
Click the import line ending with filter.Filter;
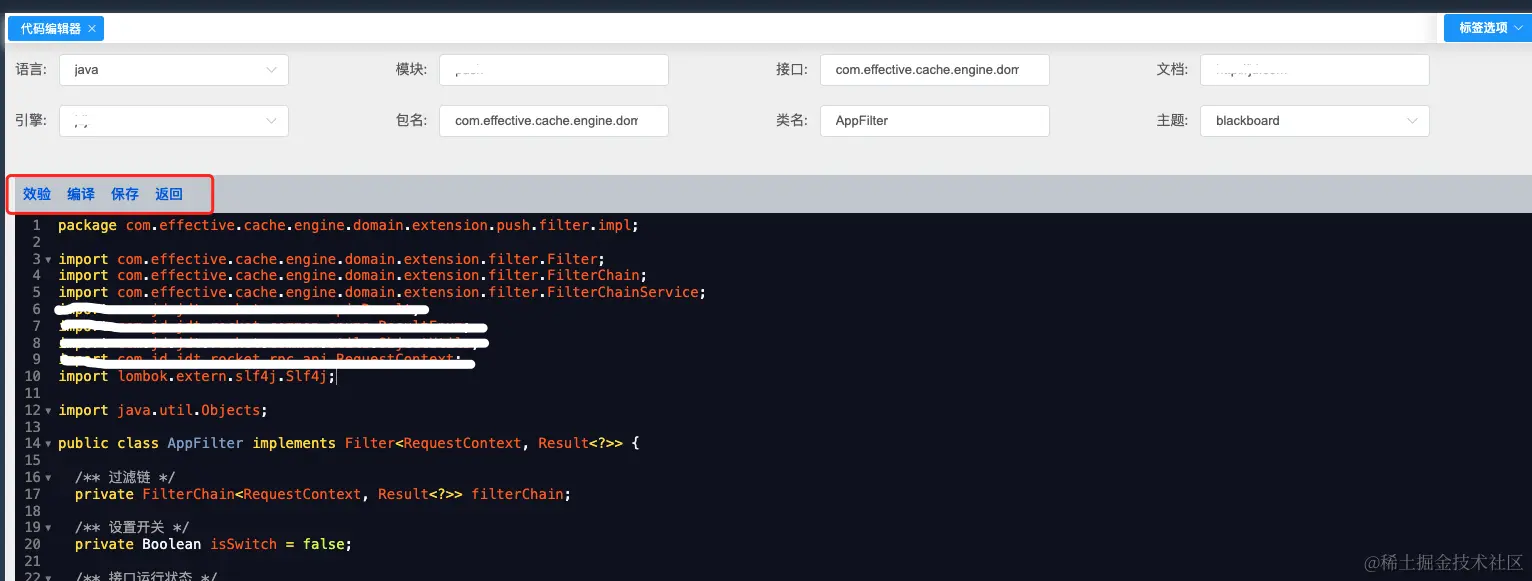(x=332, y=259)
